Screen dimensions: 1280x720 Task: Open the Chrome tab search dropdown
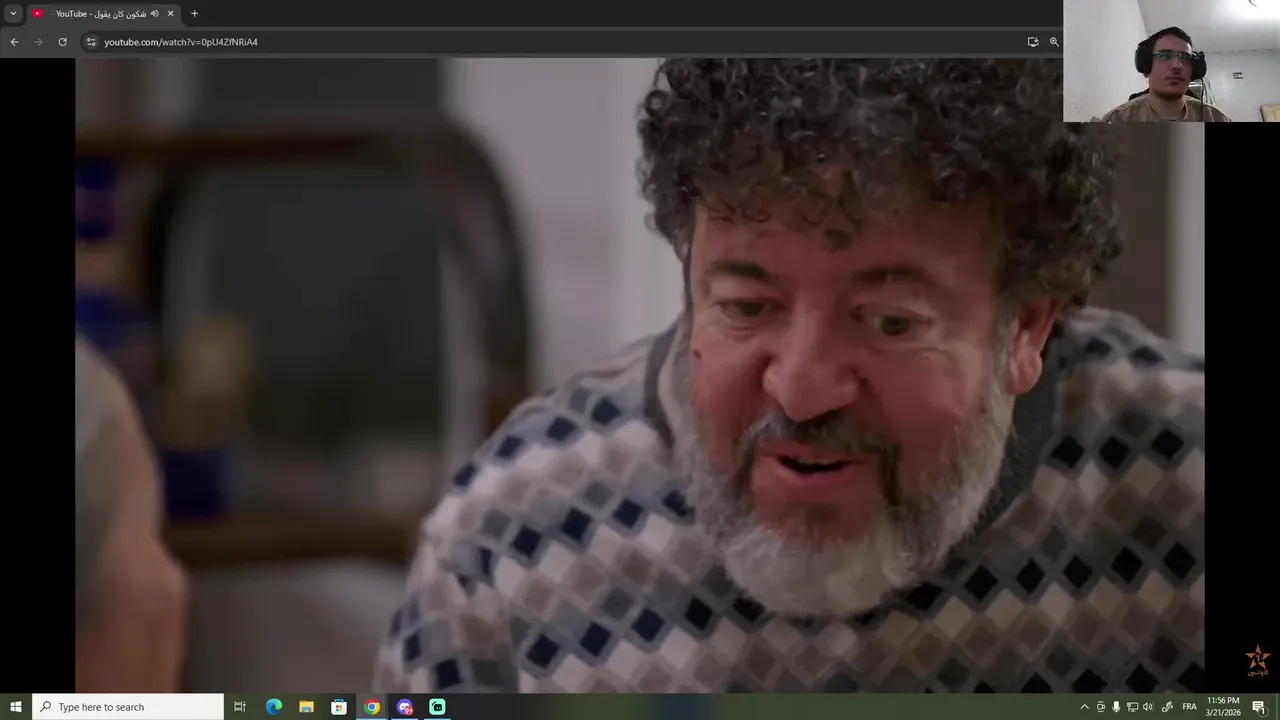tap(13, 14)
